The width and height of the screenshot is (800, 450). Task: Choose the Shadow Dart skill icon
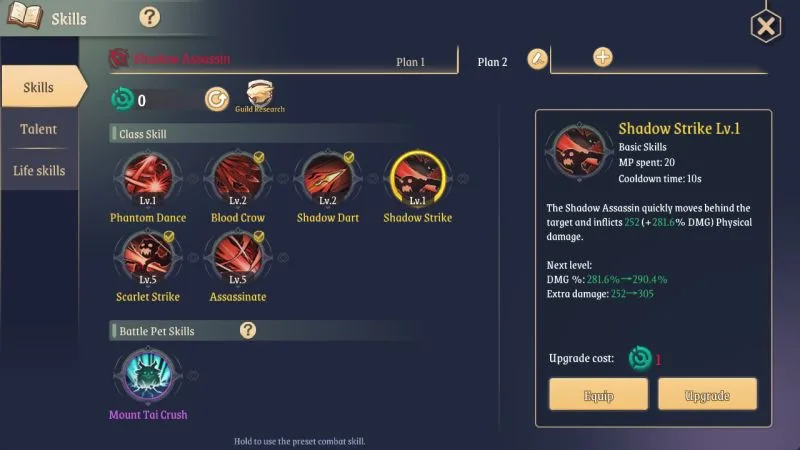[x=328, y=177]
